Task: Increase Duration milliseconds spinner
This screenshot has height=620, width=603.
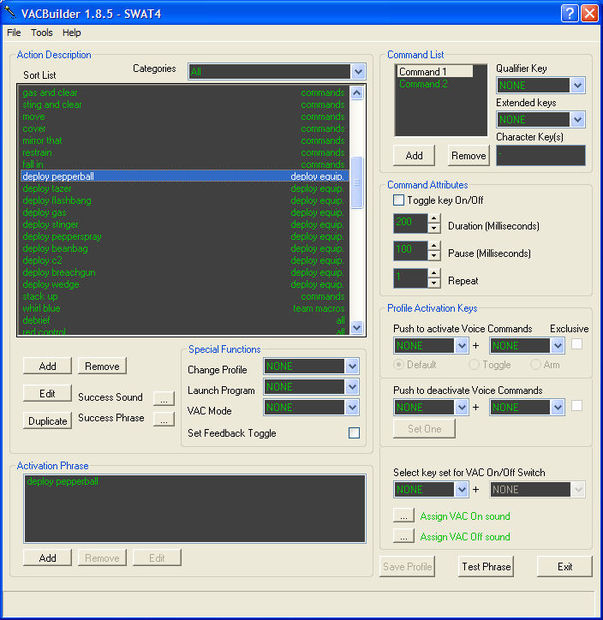Action: pyautogui.click(x=434, y=218)
